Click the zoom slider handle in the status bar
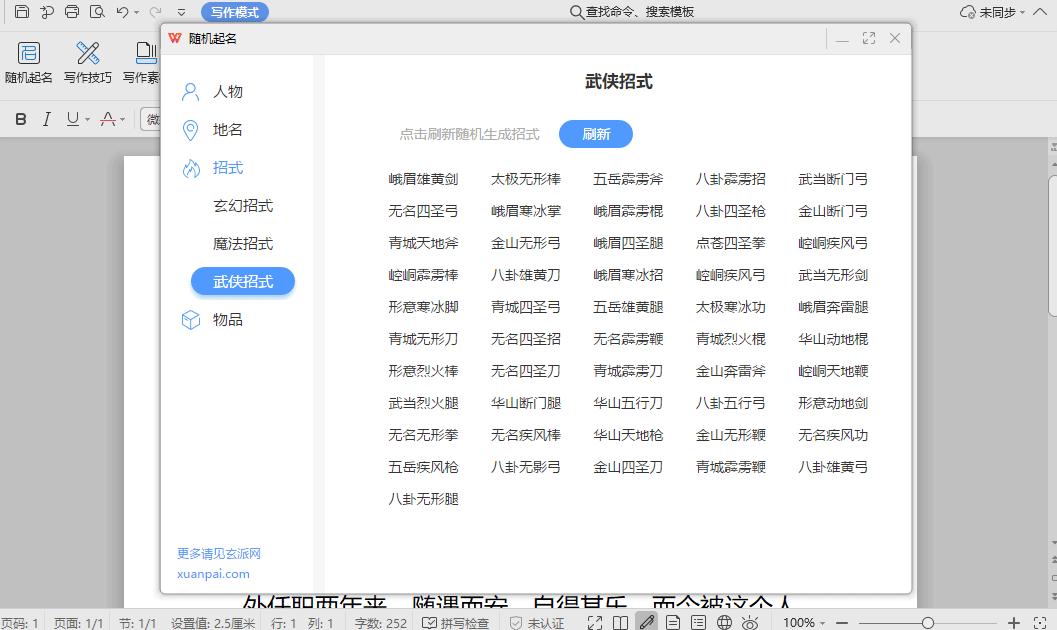 [928, 622]
